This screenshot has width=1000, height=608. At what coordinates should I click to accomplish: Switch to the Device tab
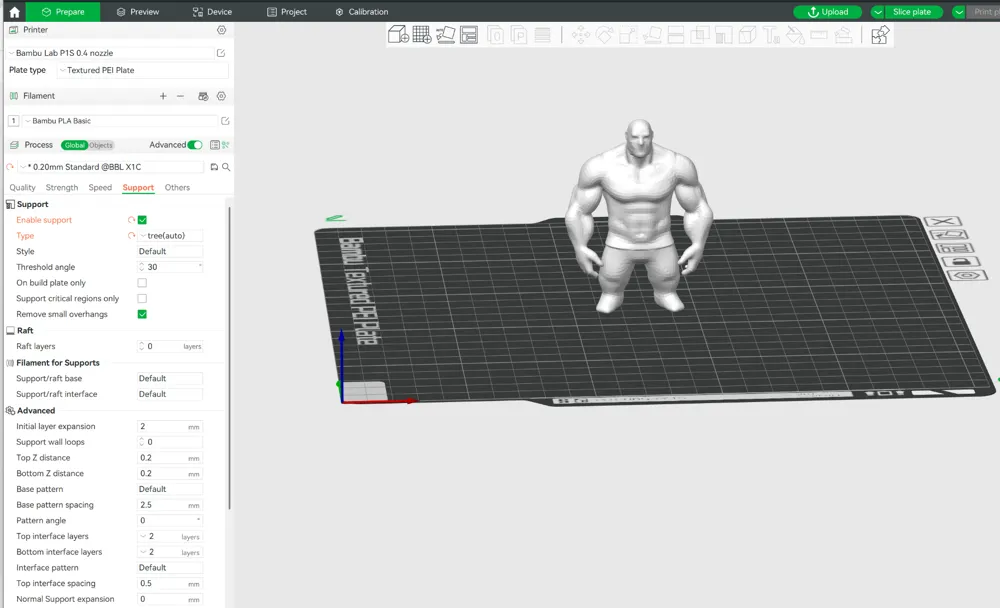212,11
